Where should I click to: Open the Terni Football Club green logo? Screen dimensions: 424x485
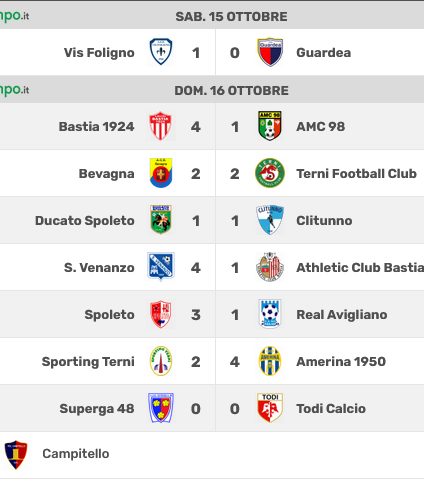270,173
